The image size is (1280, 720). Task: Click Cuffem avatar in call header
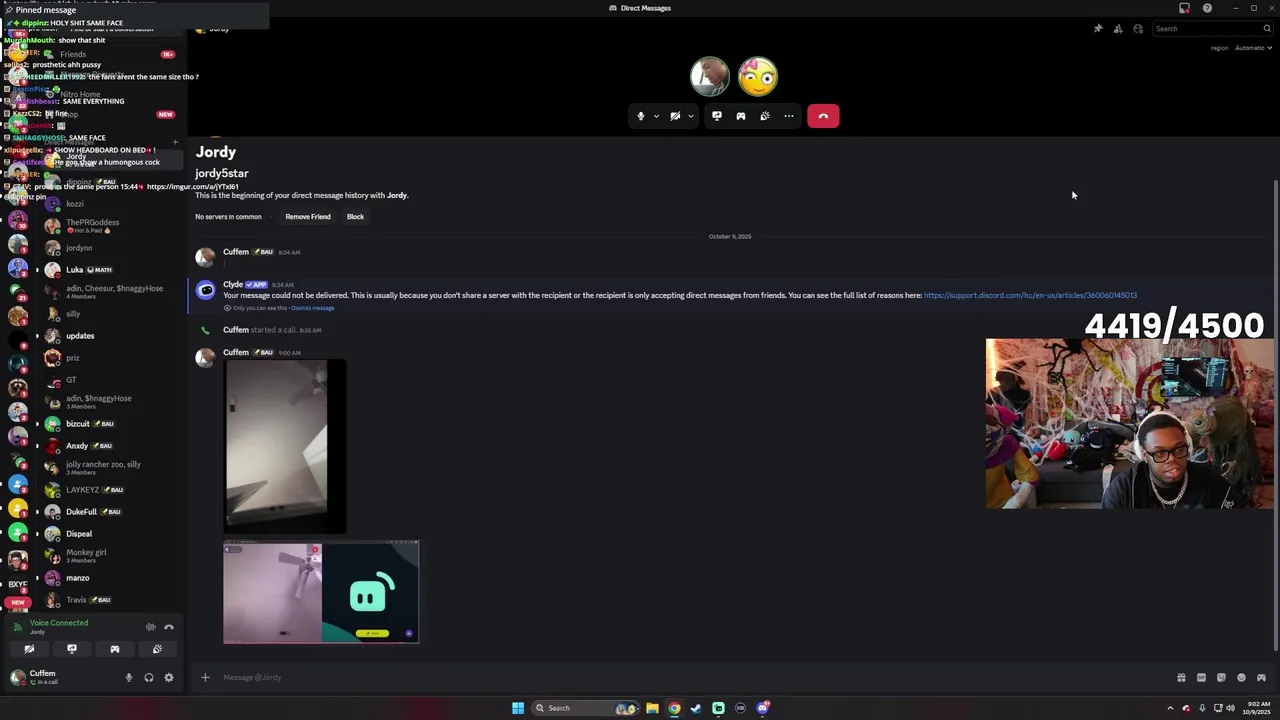(x=710, y=76)
